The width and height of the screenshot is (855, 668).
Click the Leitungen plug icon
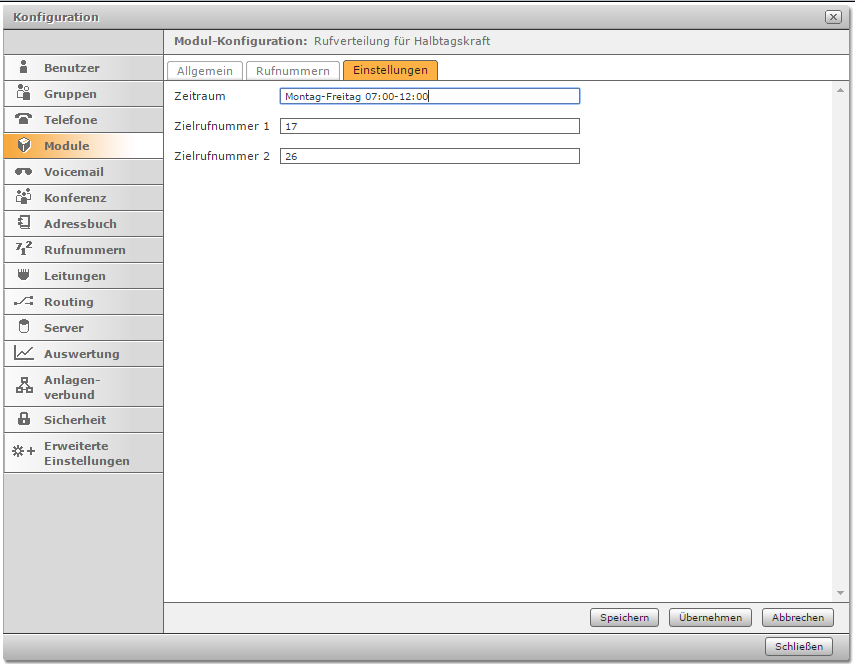(24, 276)
